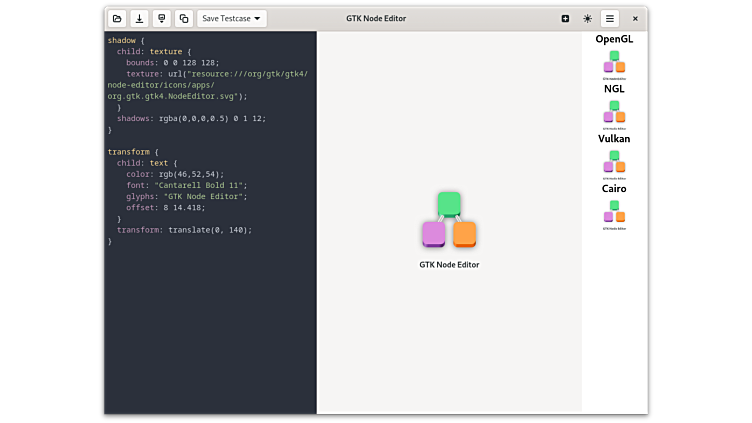Place cursor on the 'shadow {' line
The image size is (752, 423).
[x=127, y=40]
